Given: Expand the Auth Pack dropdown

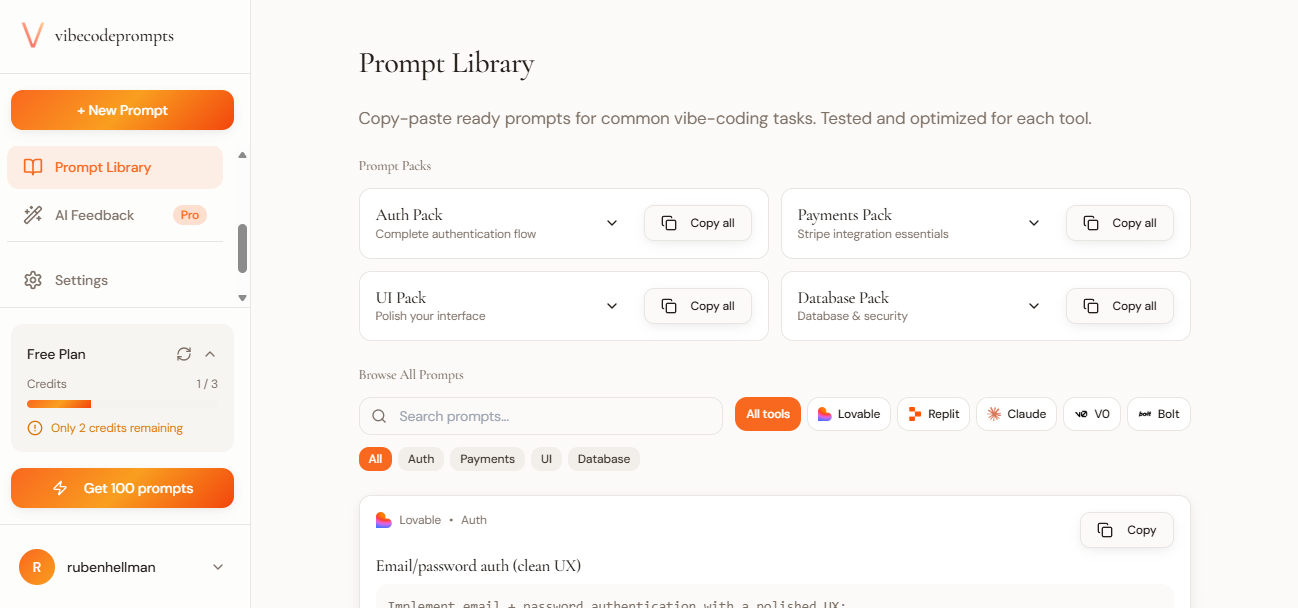Looking at the screenshot, I should 611,222.
